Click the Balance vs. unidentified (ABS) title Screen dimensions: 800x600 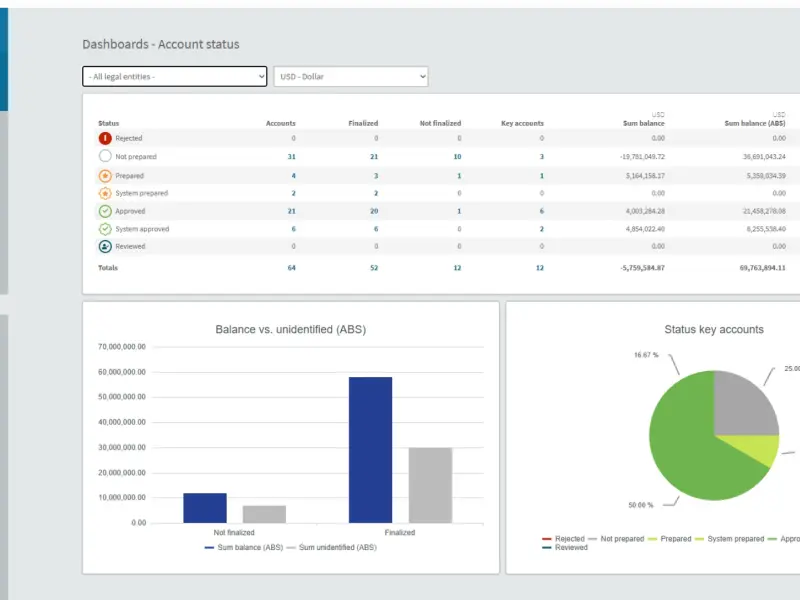(x=291, y=330)
